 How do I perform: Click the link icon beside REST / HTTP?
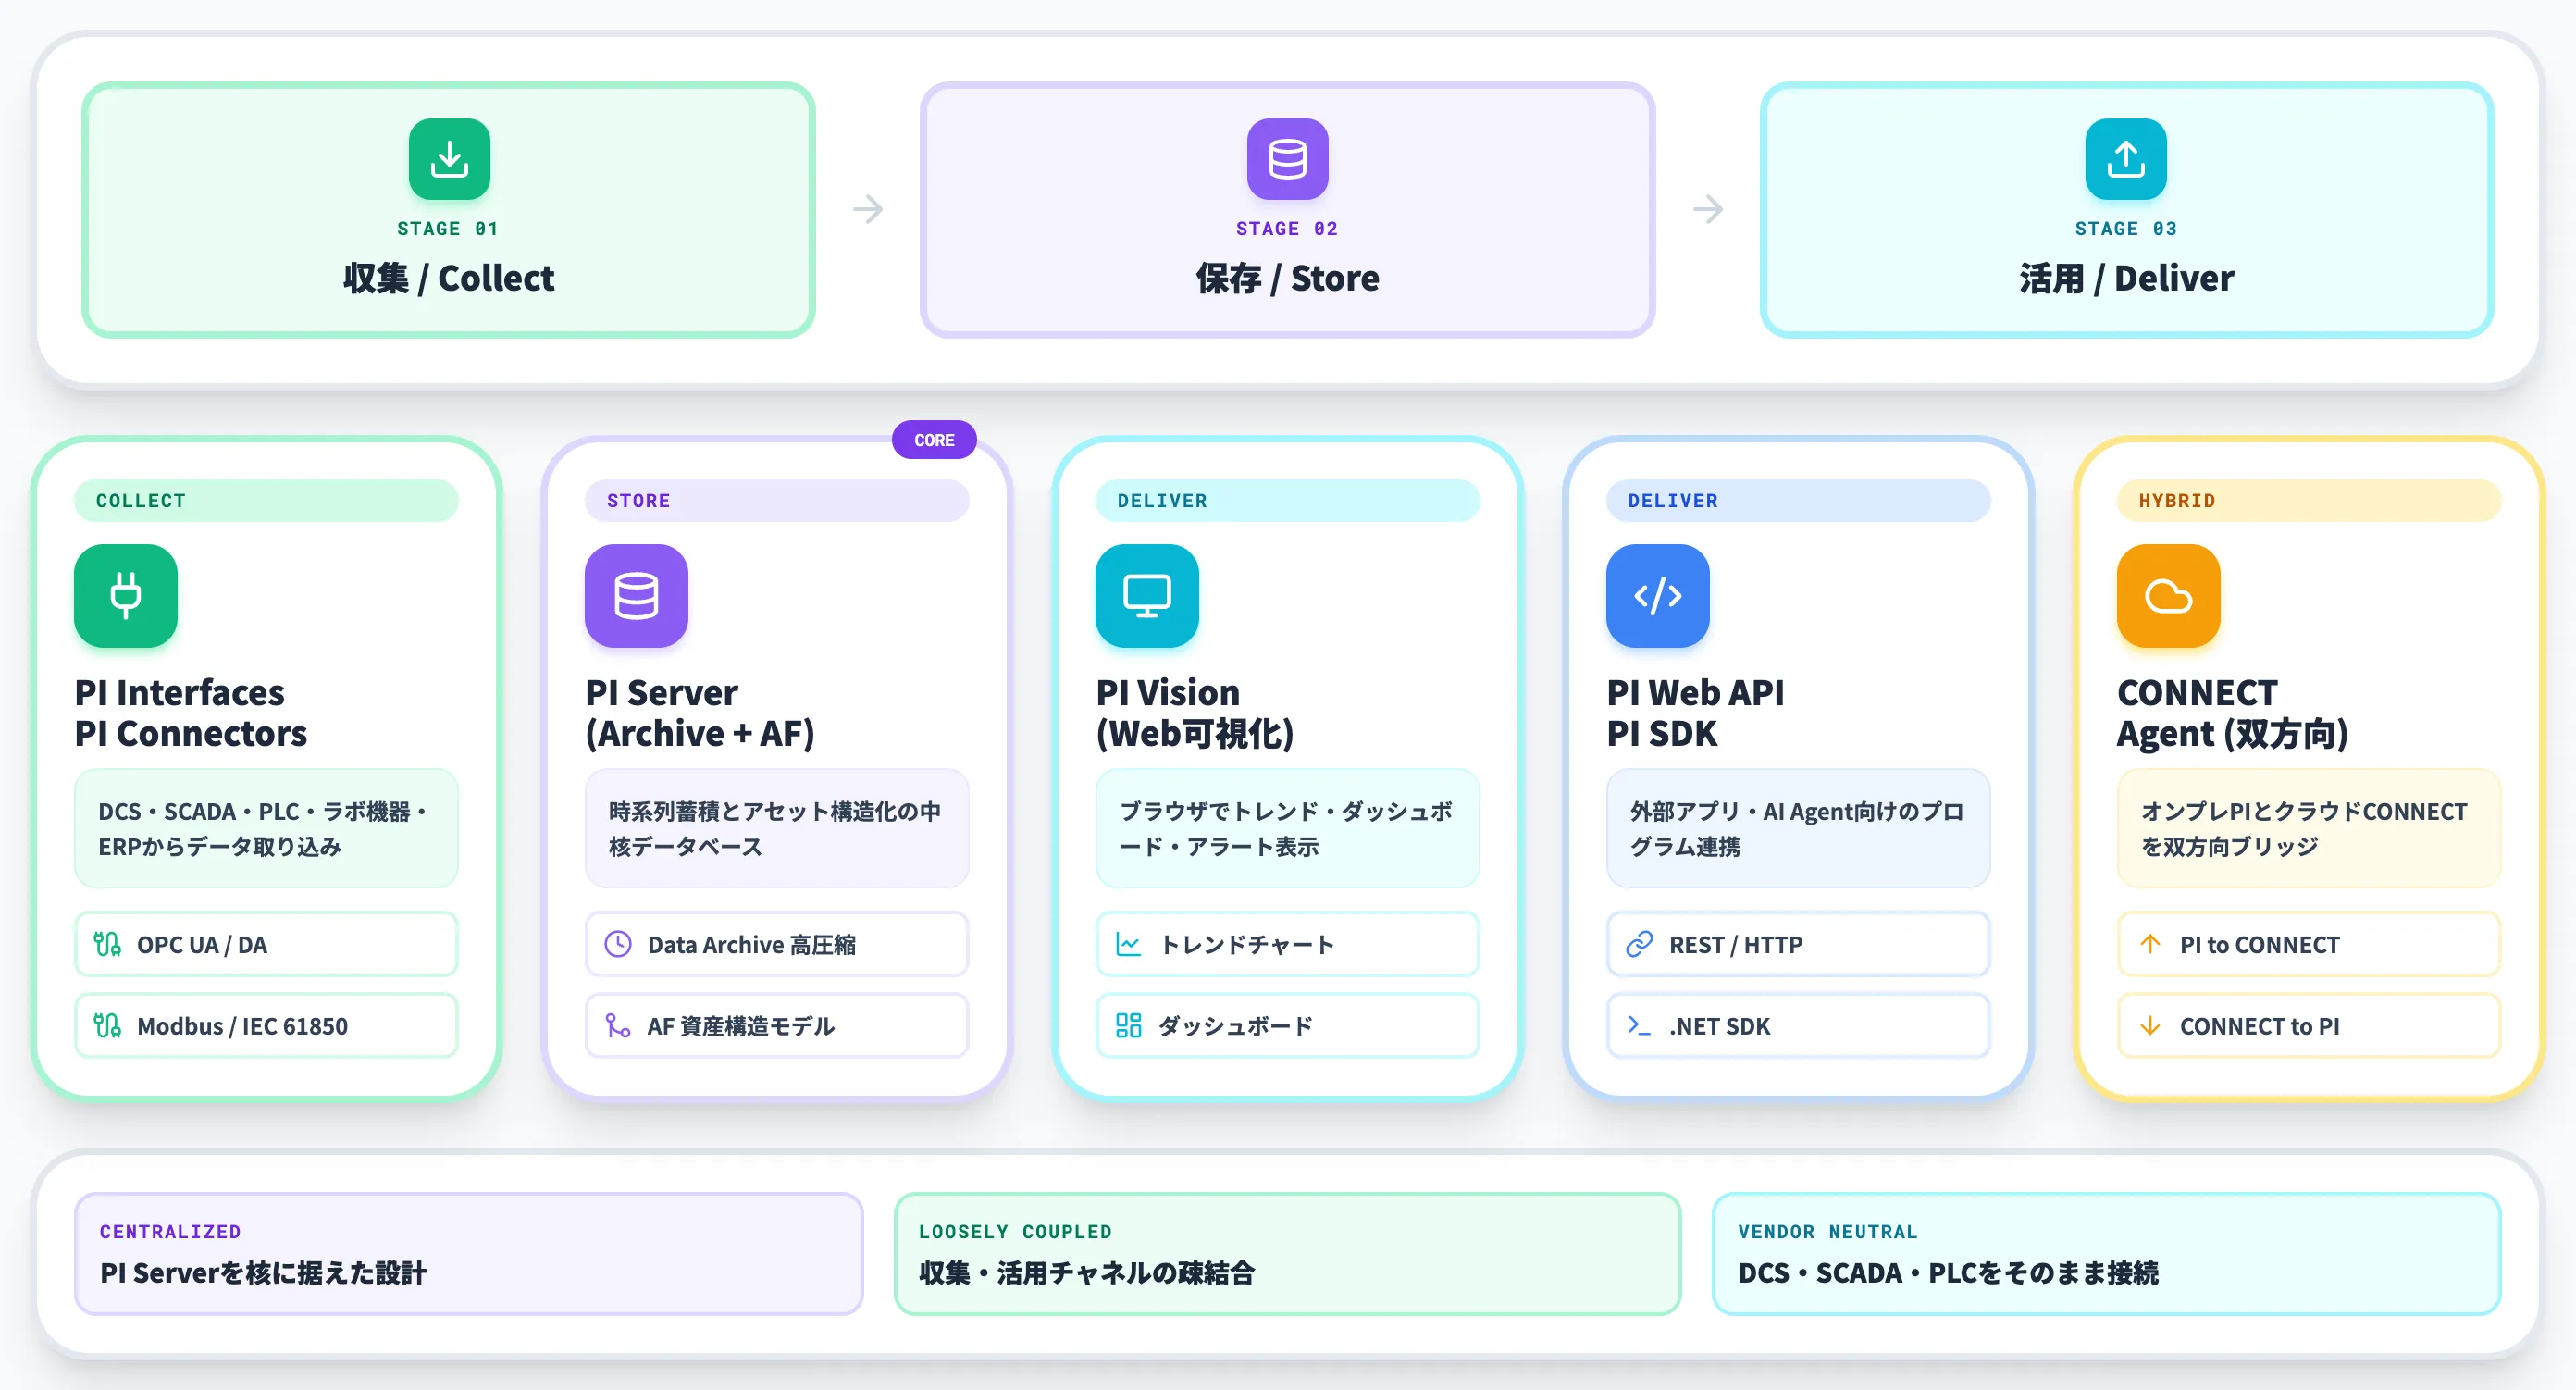pos(1639,944)
